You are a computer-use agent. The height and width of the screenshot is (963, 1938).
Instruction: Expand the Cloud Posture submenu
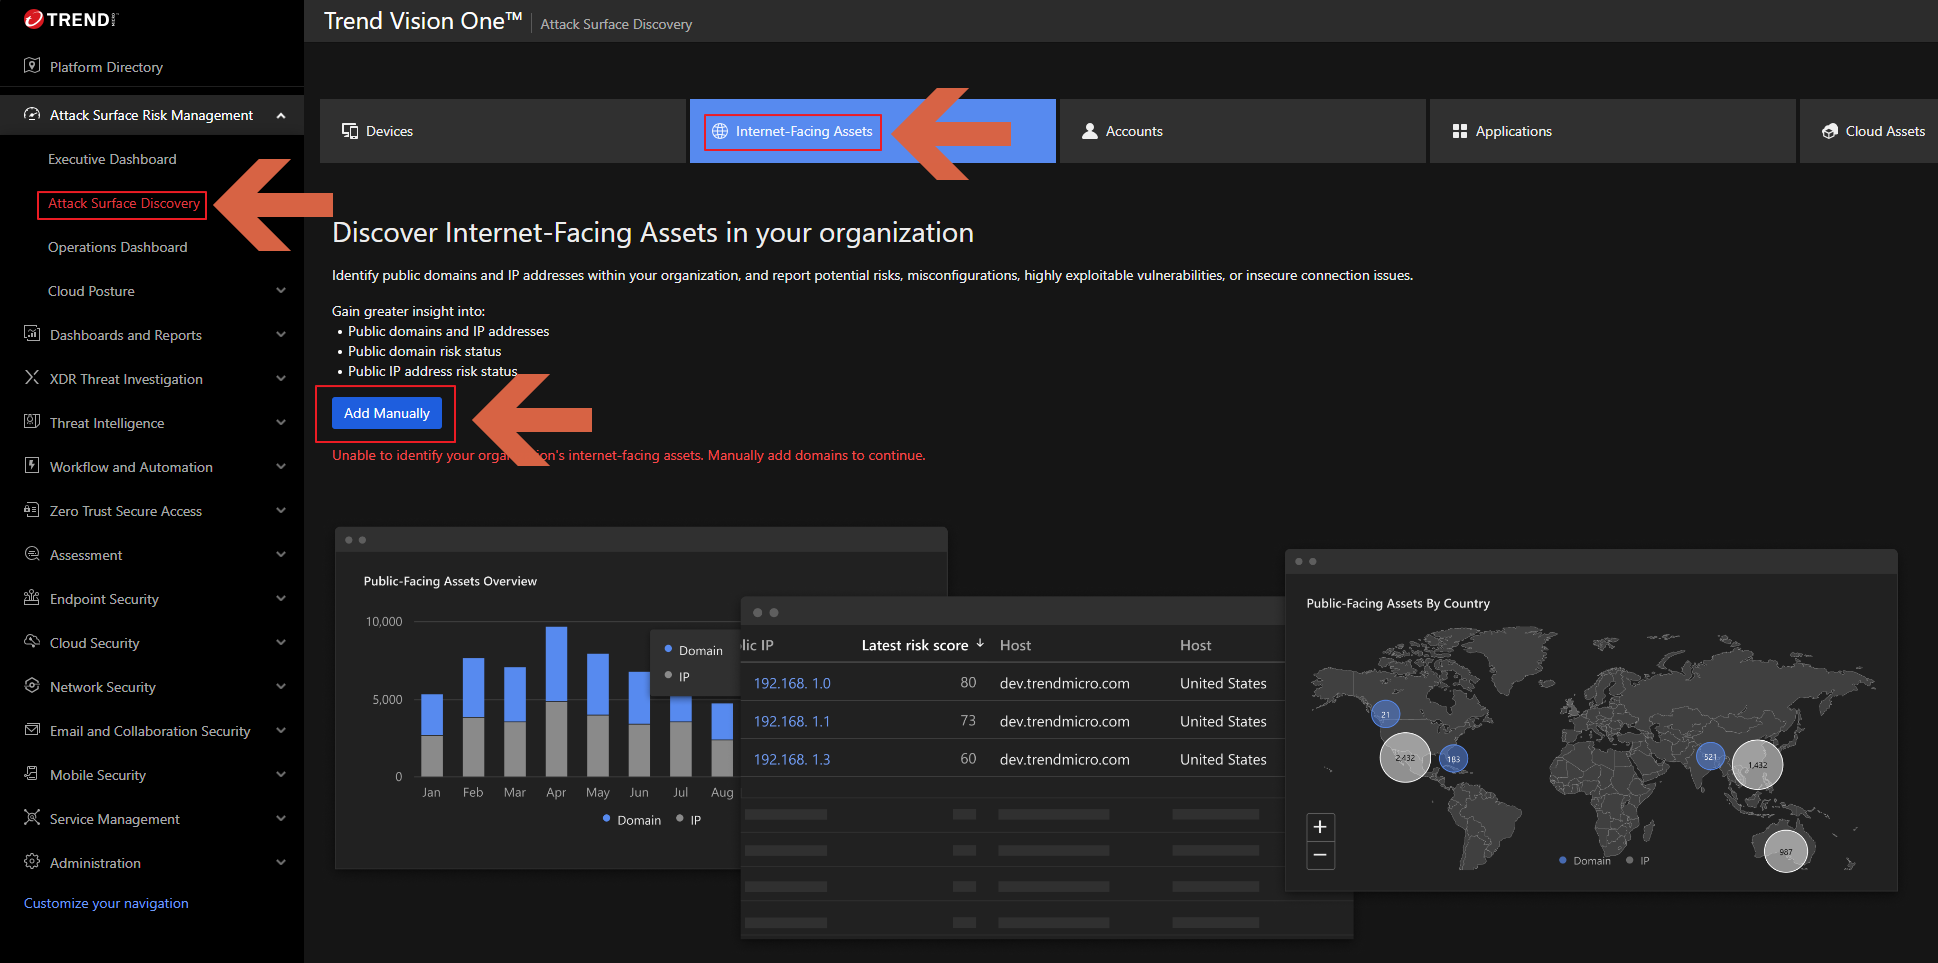click(281, 291)
